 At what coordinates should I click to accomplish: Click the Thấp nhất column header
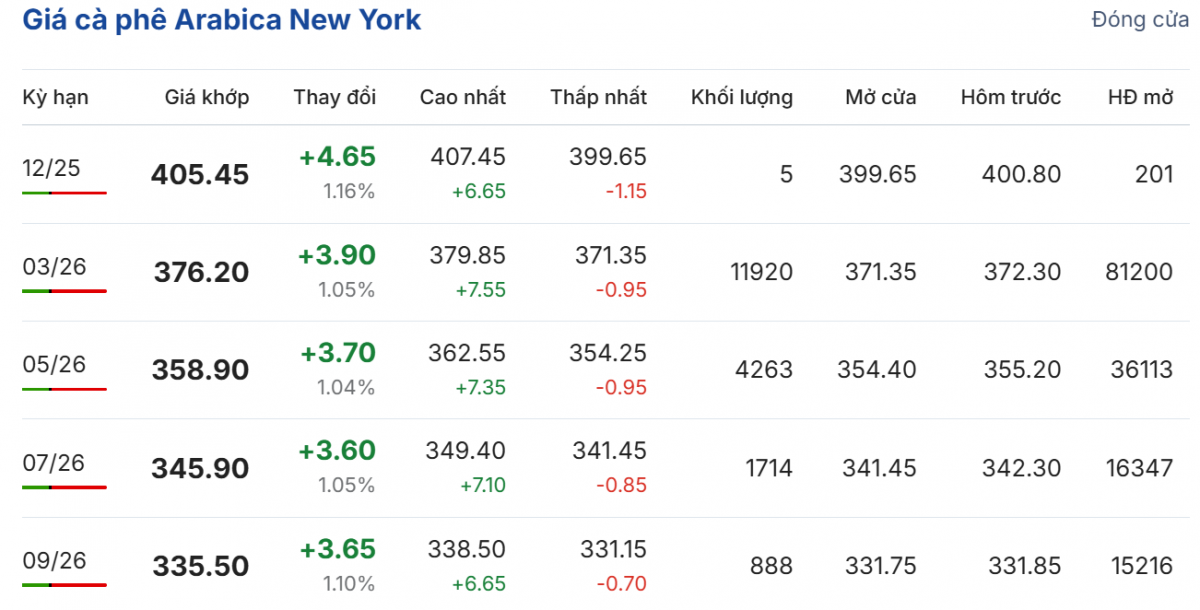598,97
